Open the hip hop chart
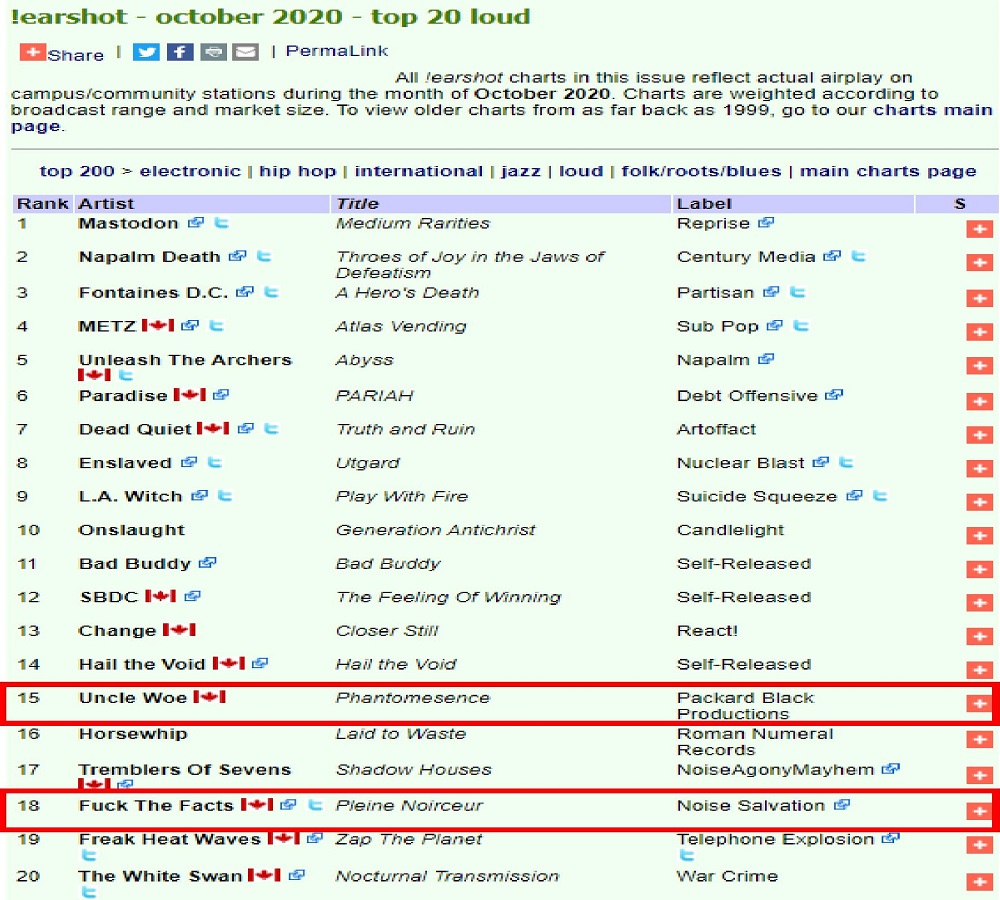 coord(297,171)
